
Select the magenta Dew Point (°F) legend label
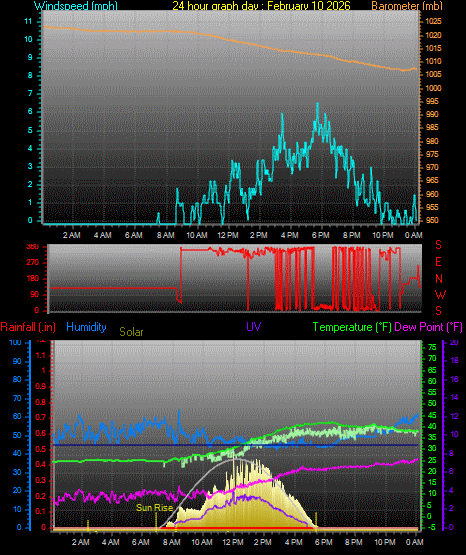pyautogui.click(x=428, y=327)
